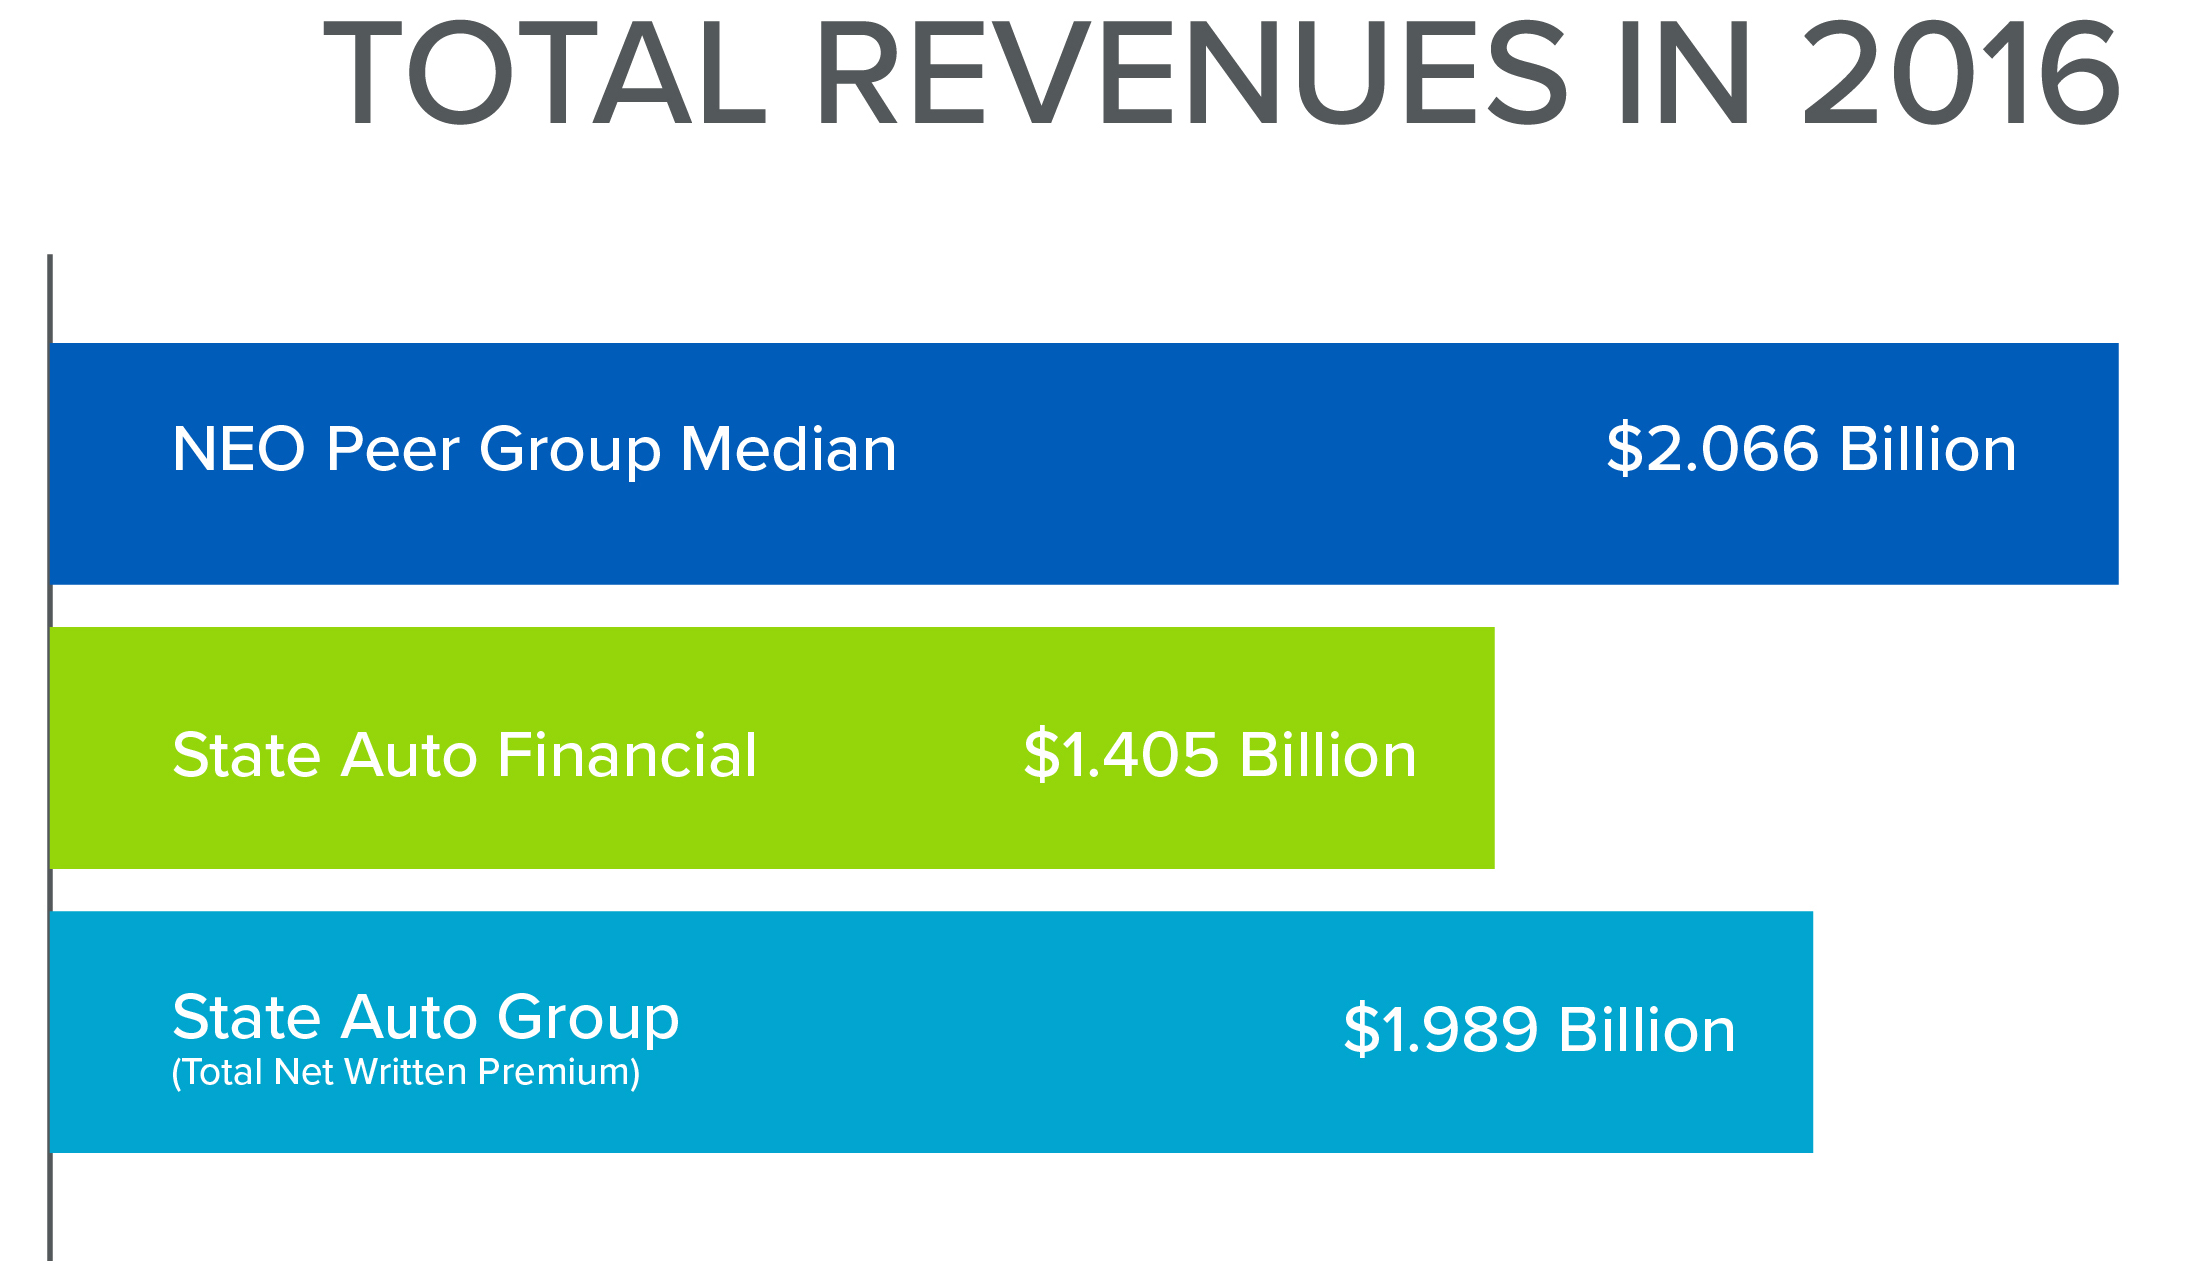Screen dimensions: 2188x1288
Task: Click the 'TOTAL REVENUES IN 2016' title
Action: click(1221, 74)
